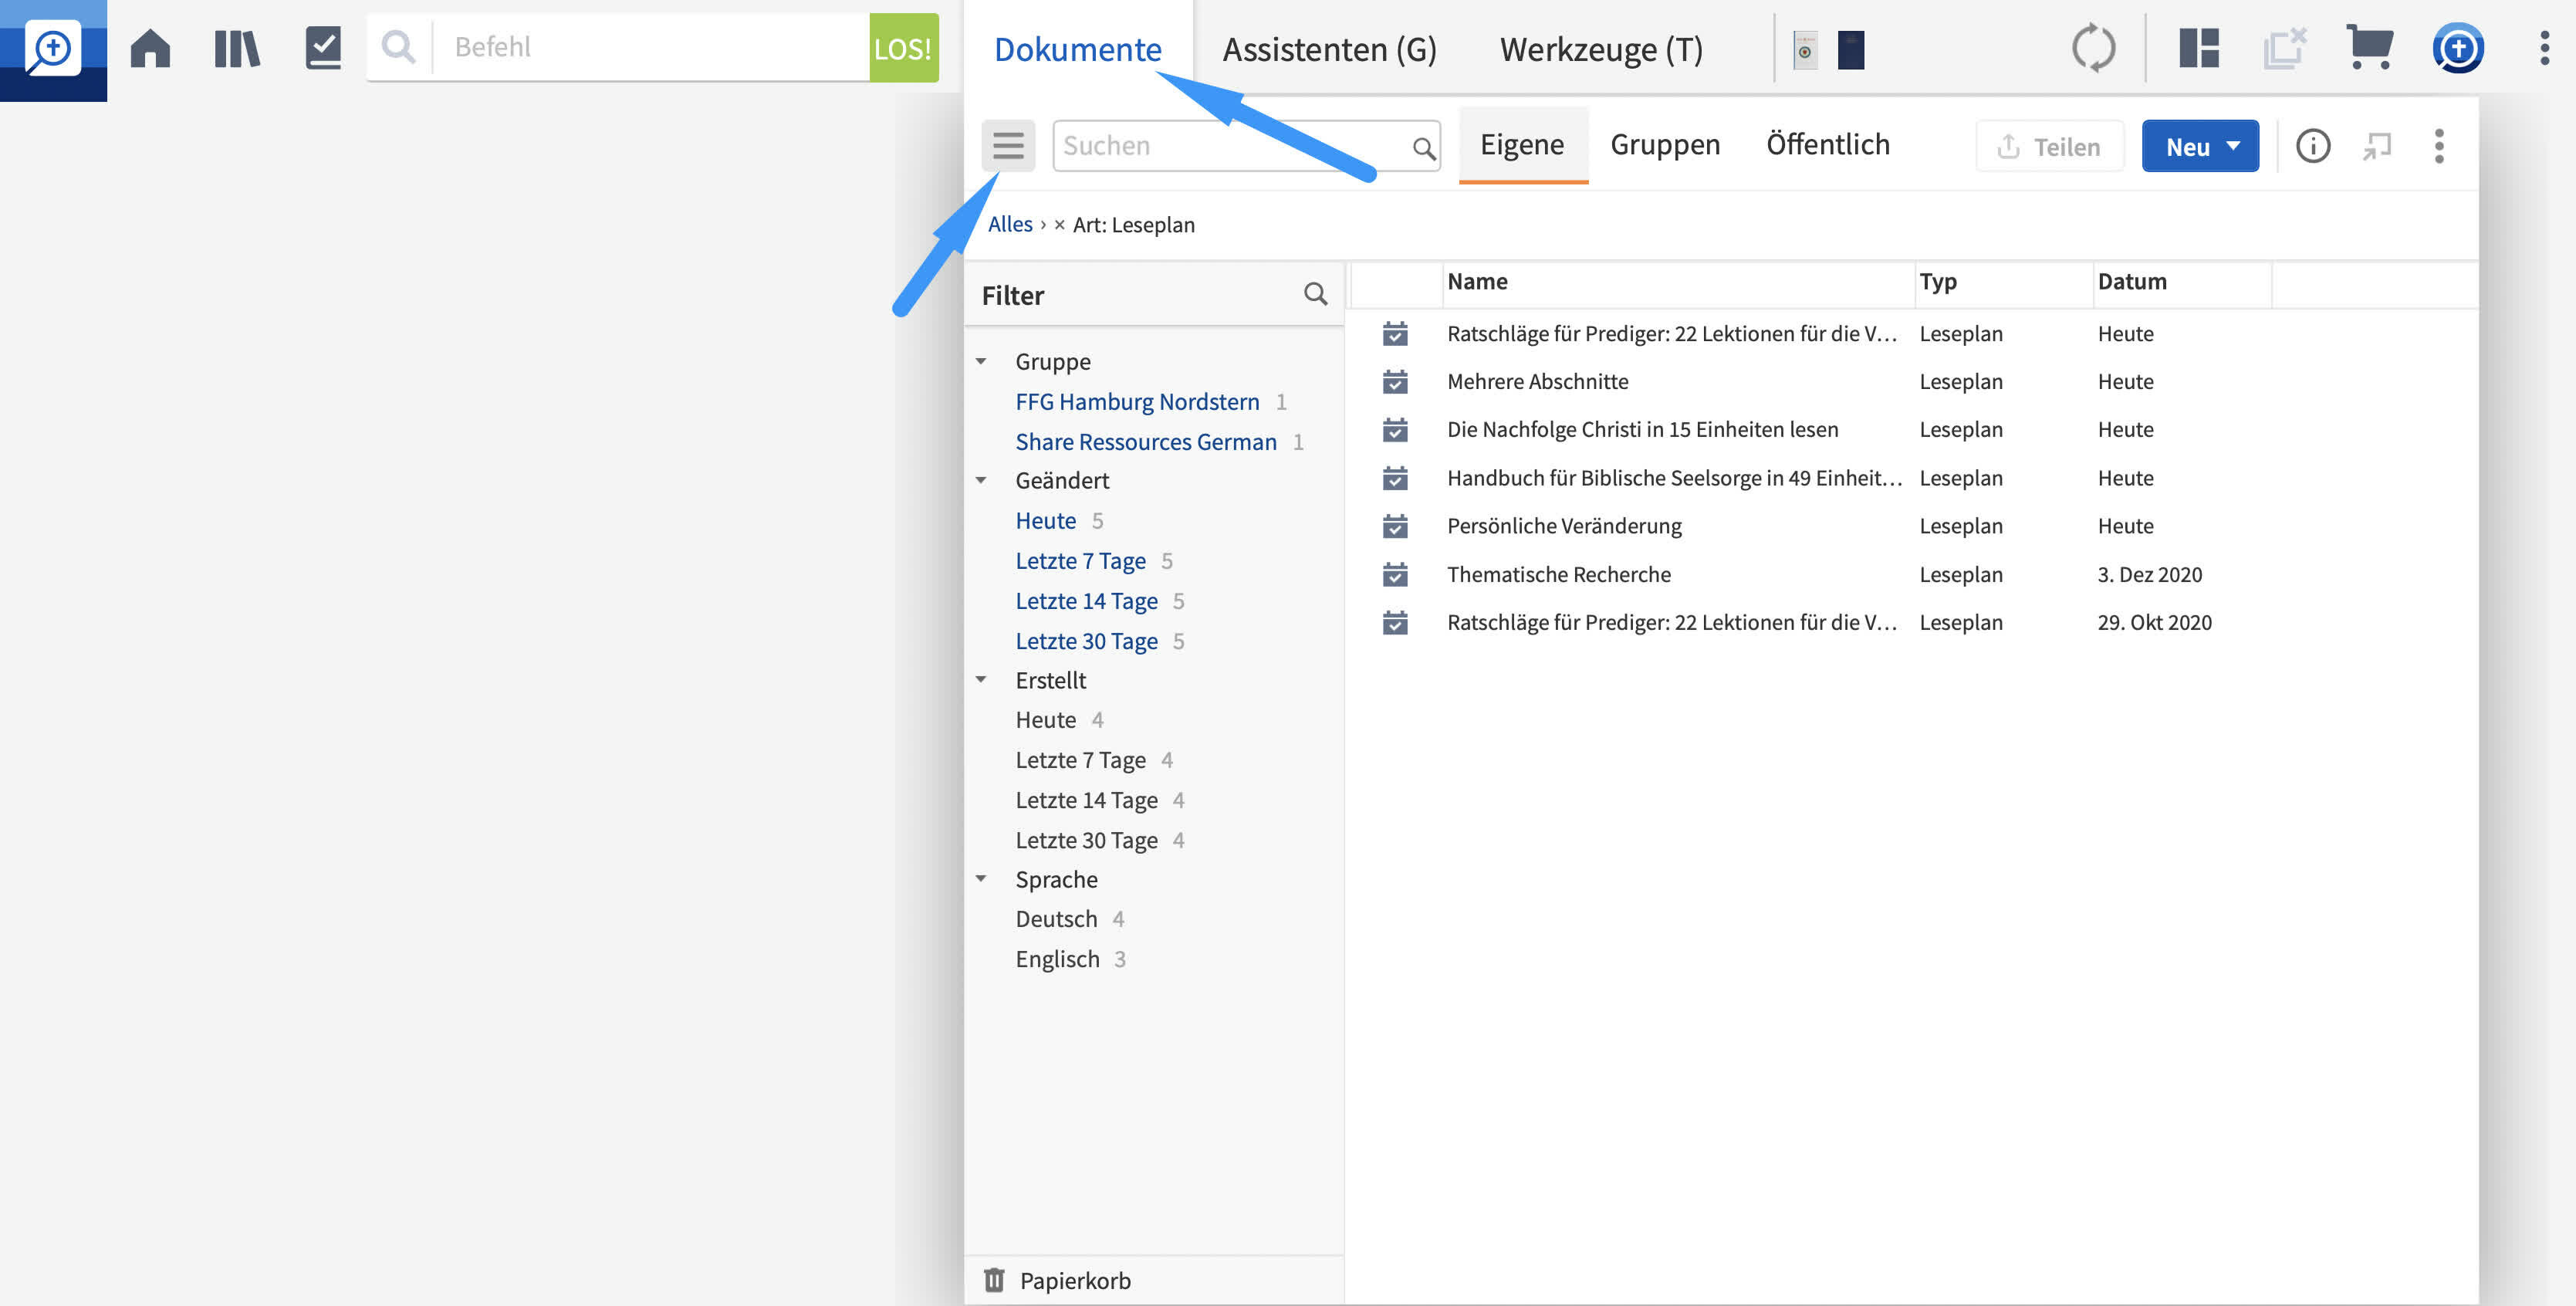Collapse the Sprache filter section

981,879
